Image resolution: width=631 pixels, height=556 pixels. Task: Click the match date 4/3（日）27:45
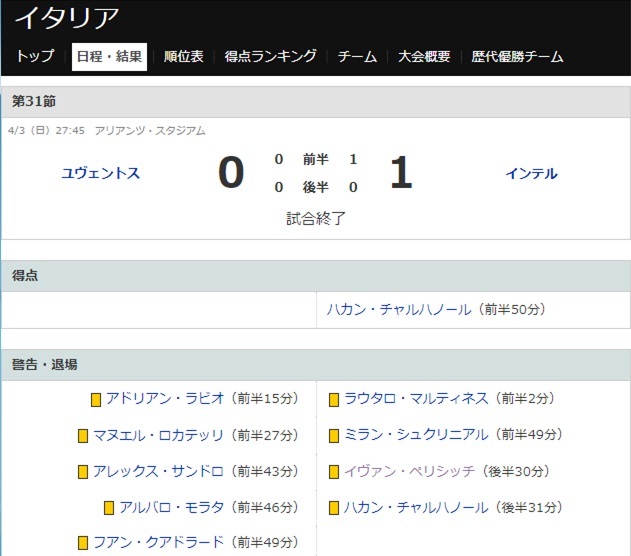[46, 131]
